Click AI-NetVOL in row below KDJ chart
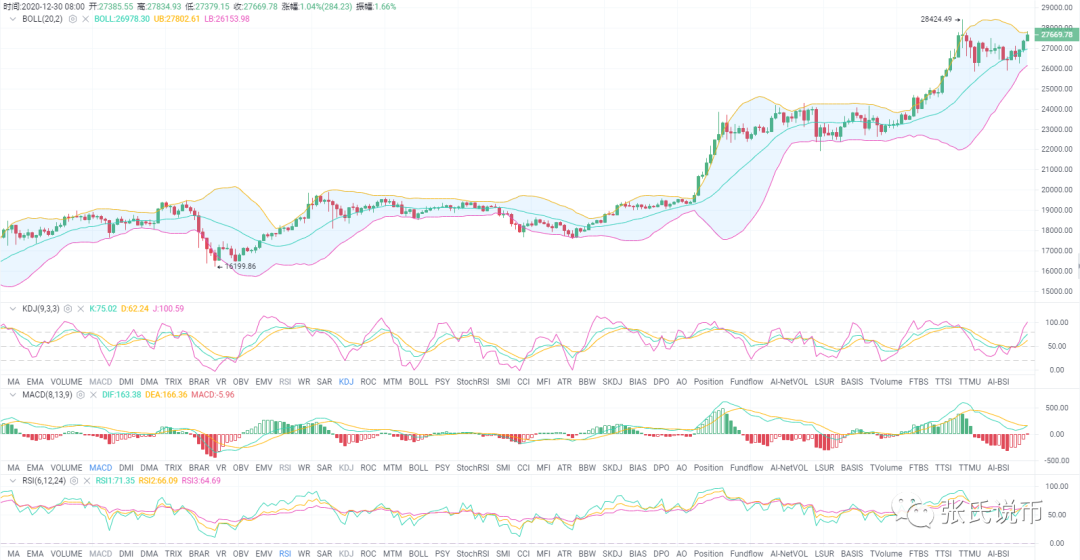 click(790, 382)
